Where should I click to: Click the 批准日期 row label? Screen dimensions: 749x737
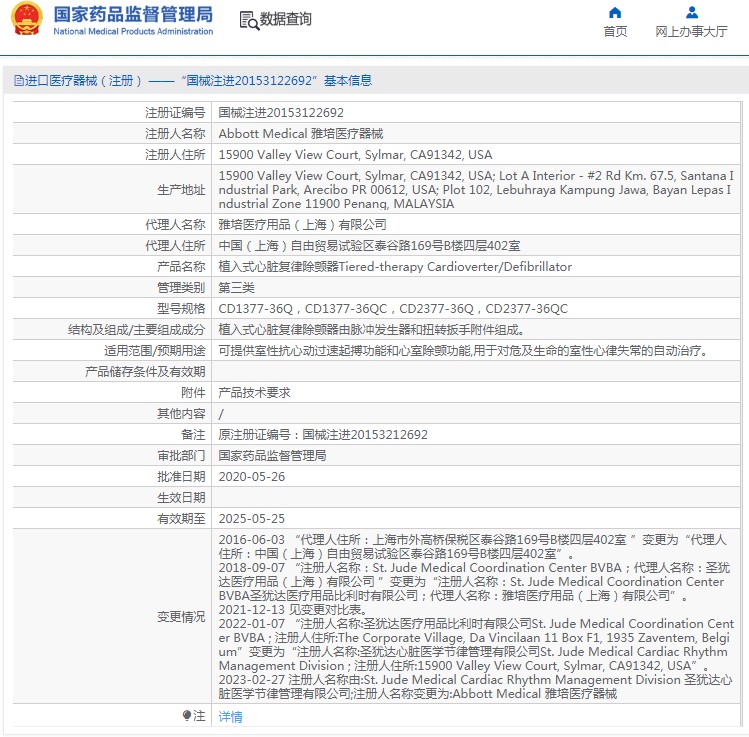(181, 477)
